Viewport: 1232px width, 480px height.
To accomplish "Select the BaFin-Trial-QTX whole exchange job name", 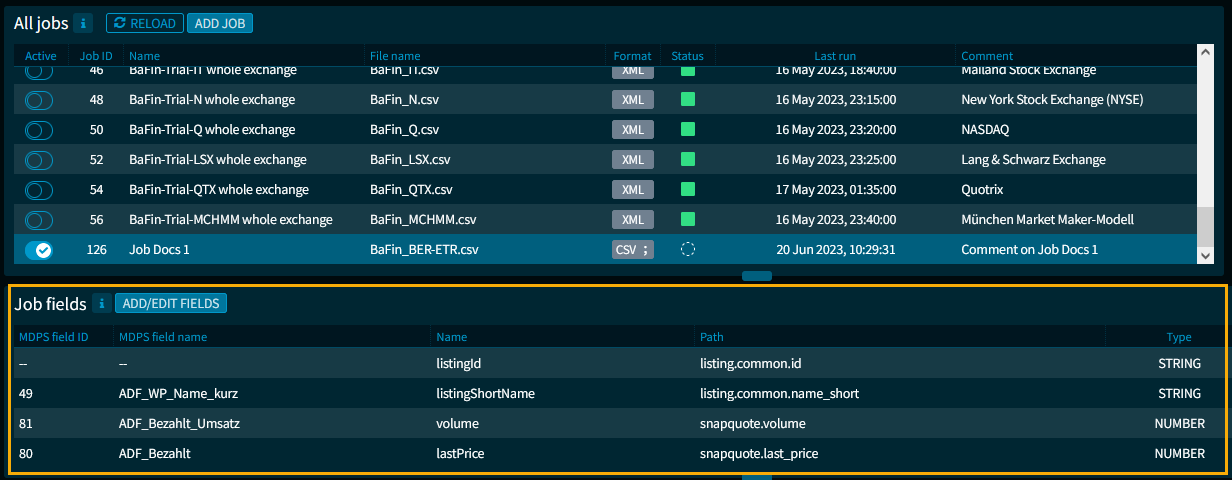I will 219,190.
